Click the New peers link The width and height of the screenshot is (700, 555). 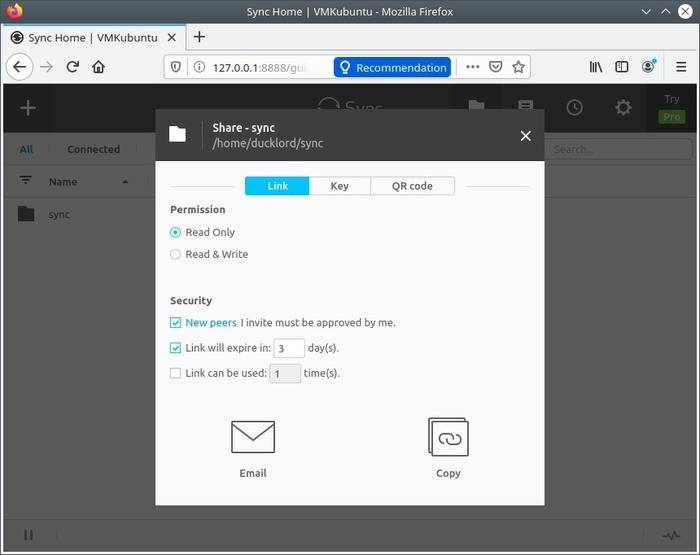(x=211, y=322)
